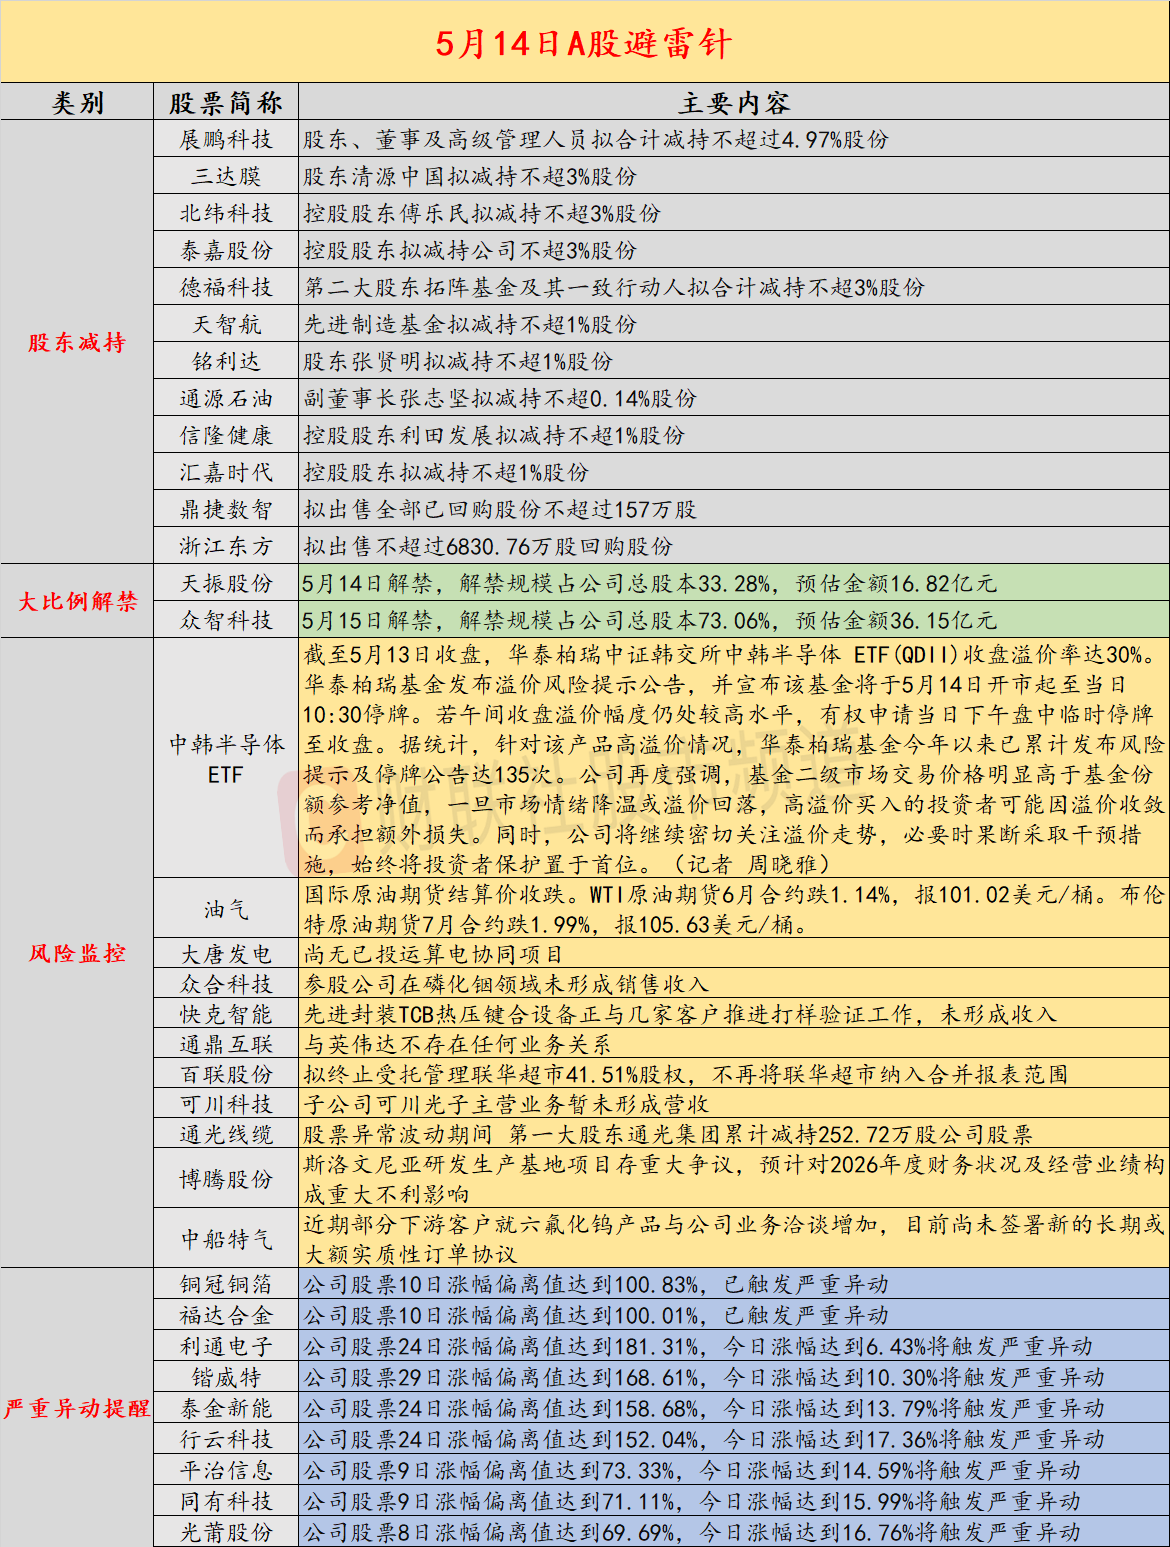Image resolution: width=1170 pixels, height=1547 pixels.
Task: Select stock name 北纬科技
Action: coord(226,213)
